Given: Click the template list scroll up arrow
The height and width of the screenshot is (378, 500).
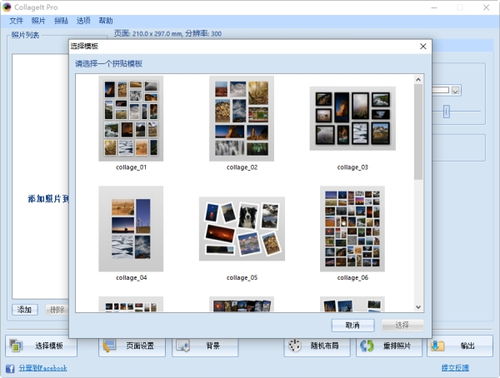Looking at the screenshot, I should point(418,80).
